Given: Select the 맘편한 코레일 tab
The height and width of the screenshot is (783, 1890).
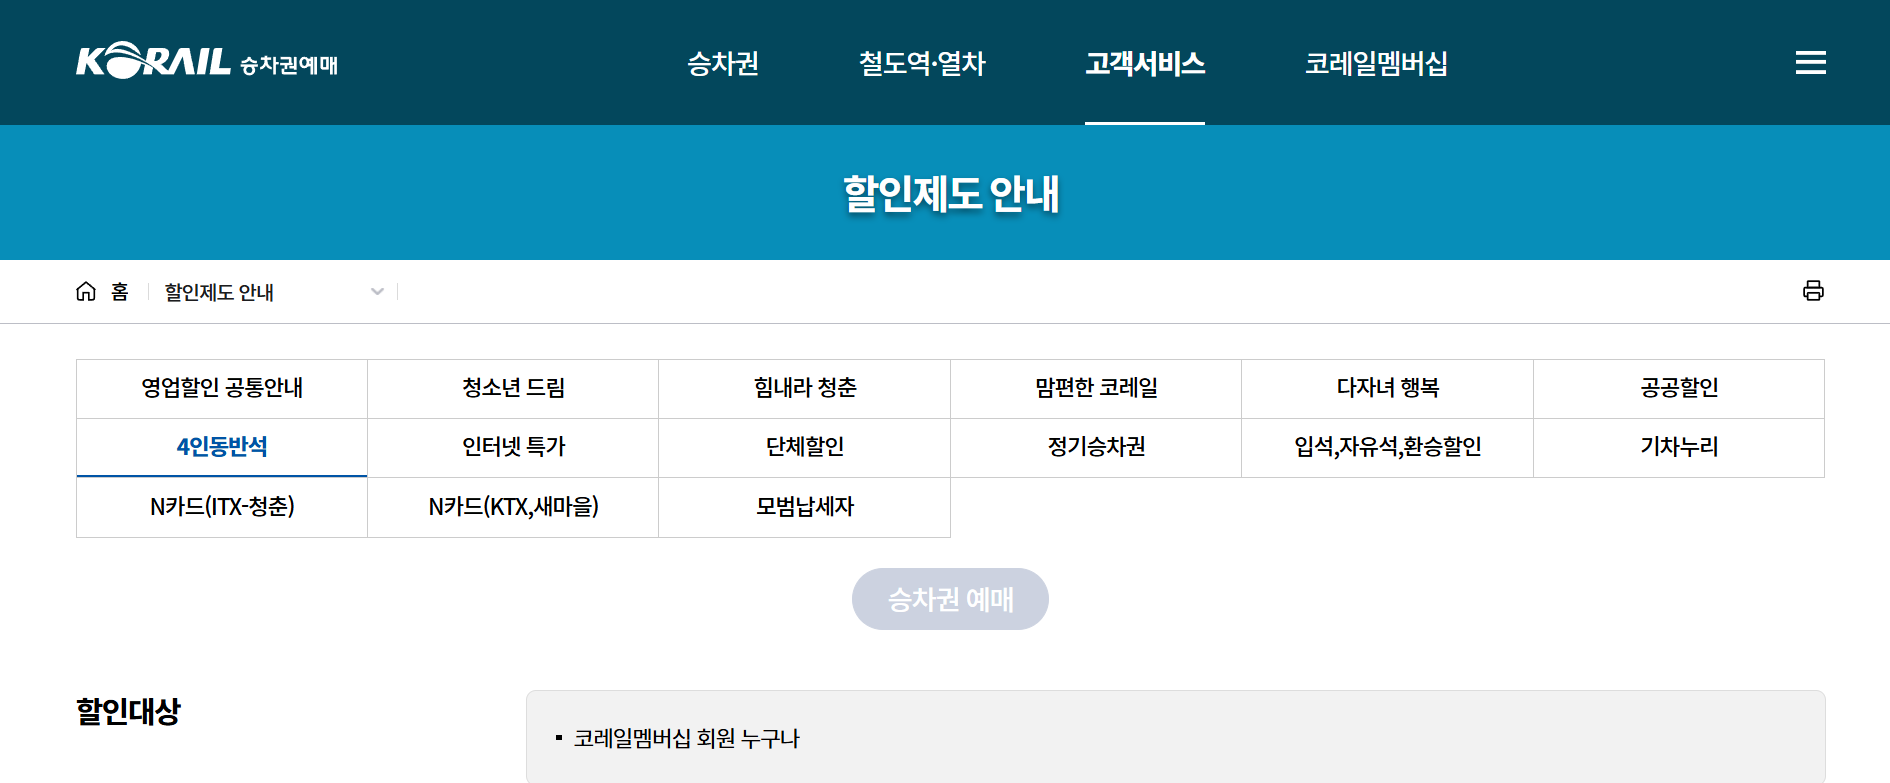Looking at the screenshot, I should click(1096, 388).
